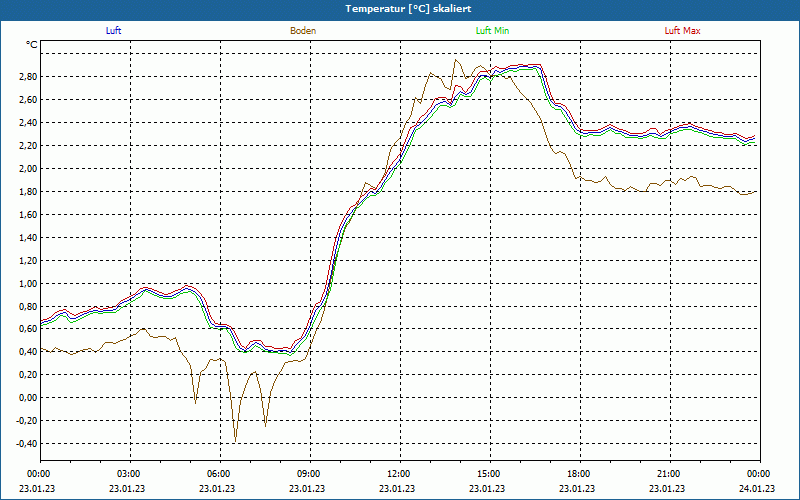
Task: Click the 12:00 time axis label
Action: pyautogui.click(x=400, y=474)
